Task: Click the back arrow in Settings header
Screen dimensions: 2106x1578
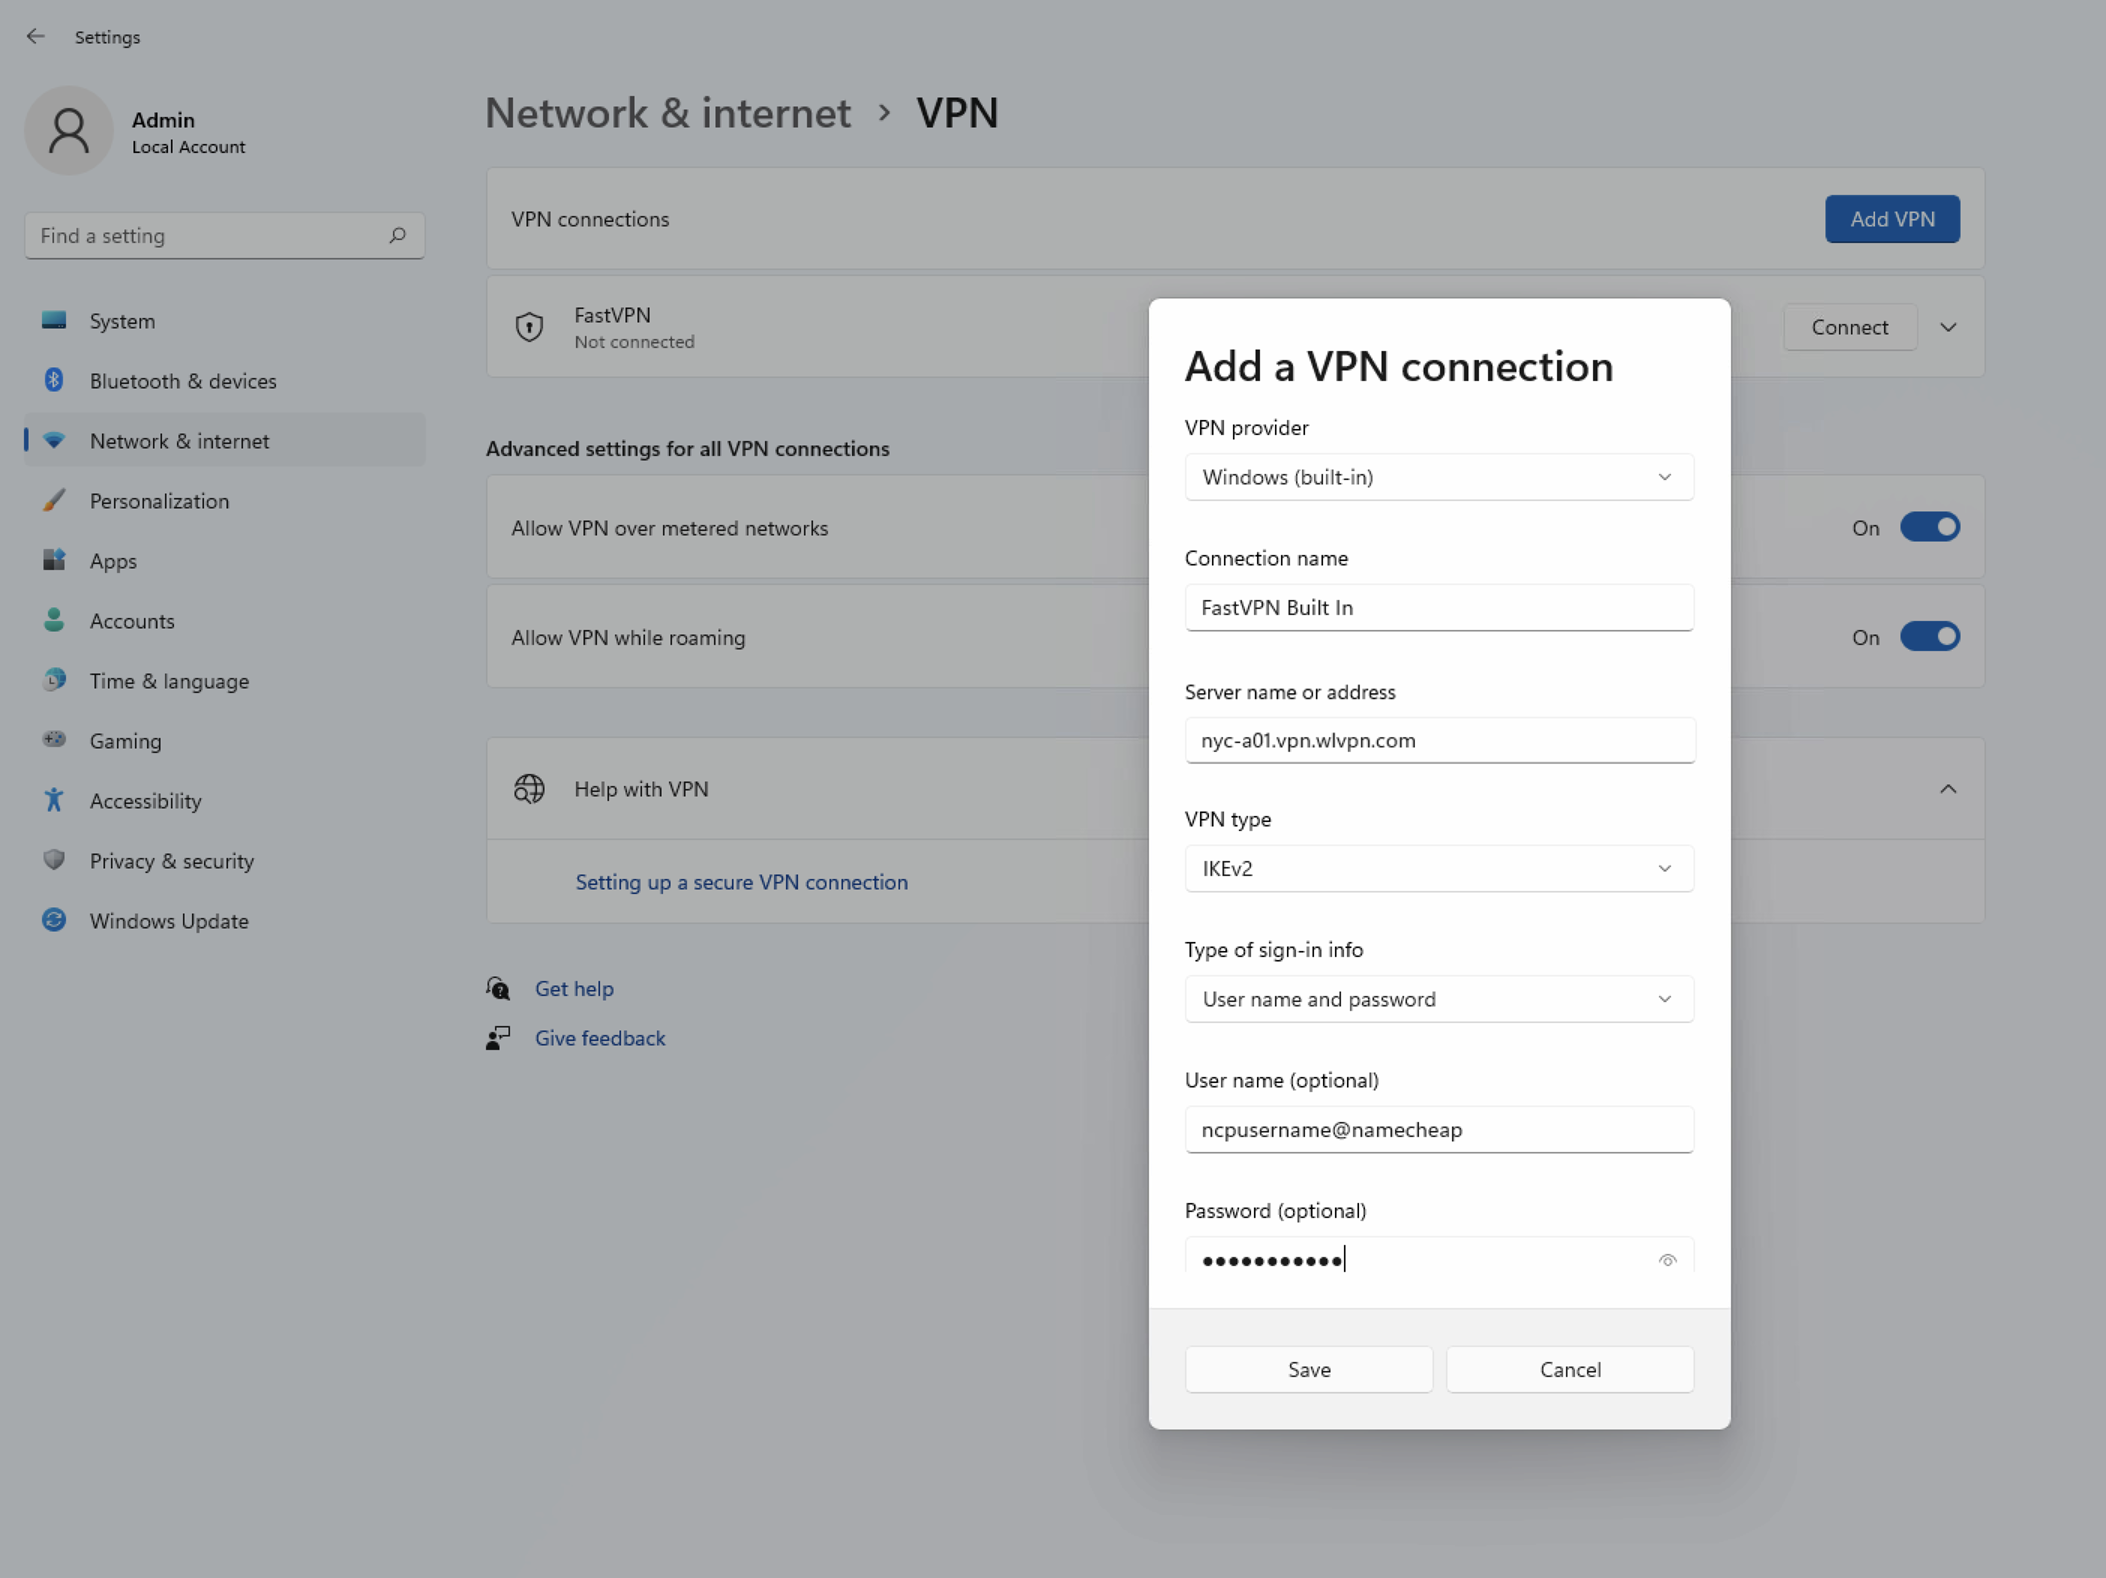Action: point(36,37)
